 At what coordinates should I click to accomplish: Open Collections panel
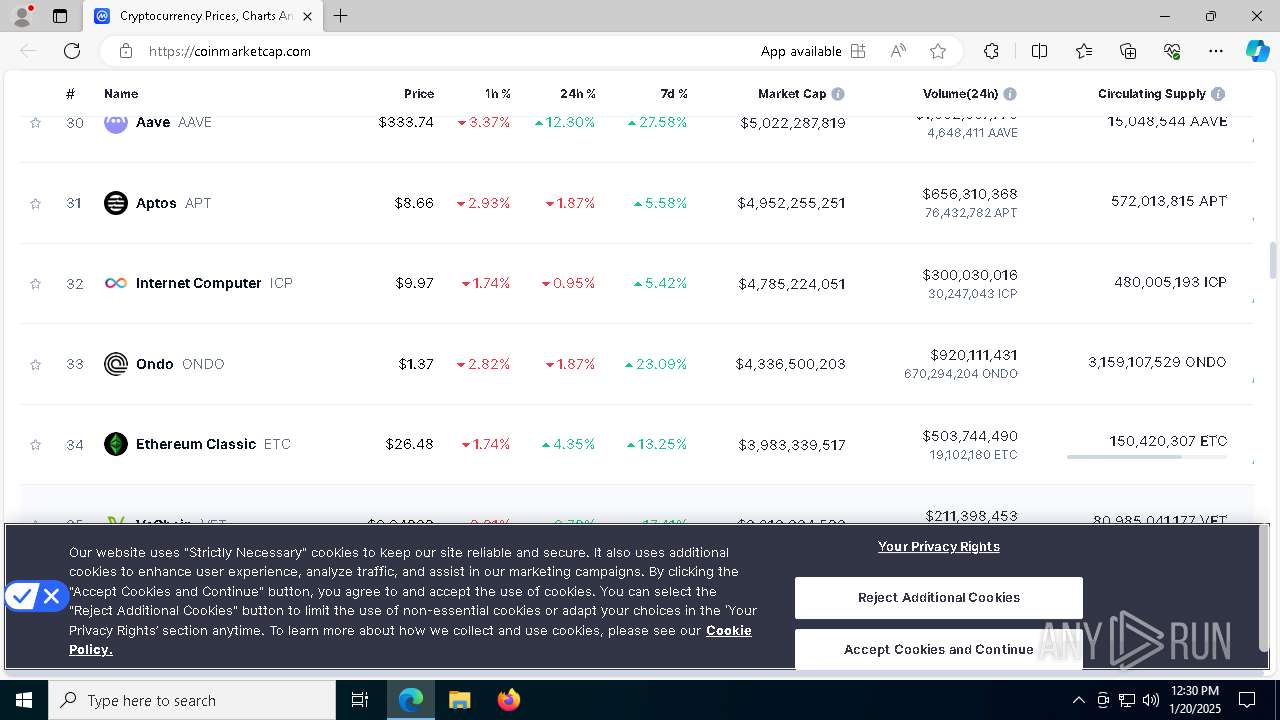[x=1128, y=51]
